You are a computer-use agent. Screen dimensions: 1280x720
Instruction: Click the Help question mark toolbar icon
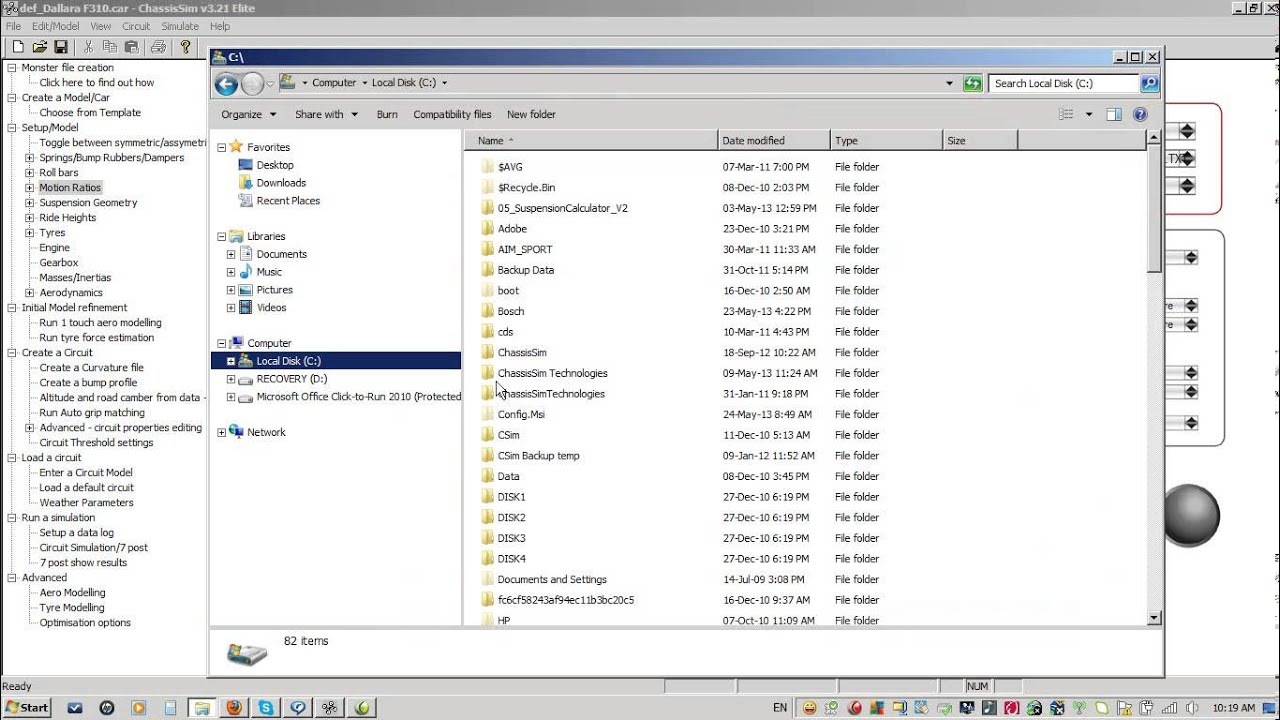coord(185,47)
